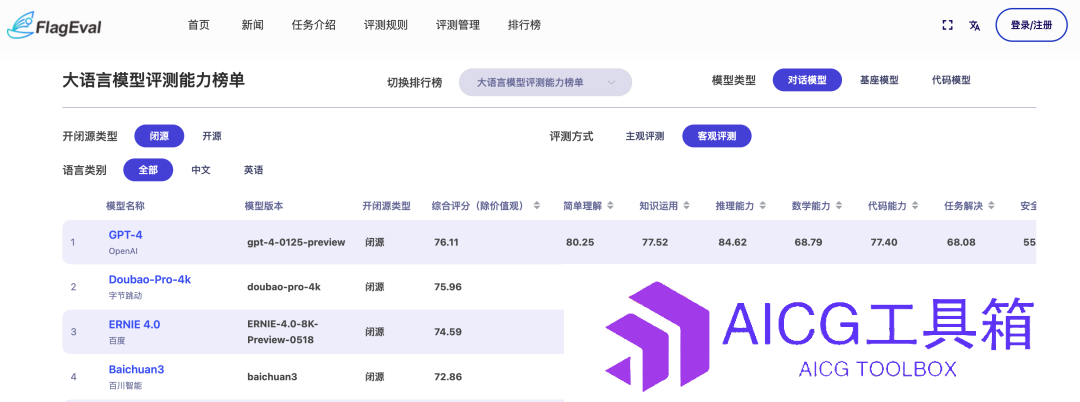Click the OpenAI vendor label
The image size is (1080, 402).
pos(124,251)
